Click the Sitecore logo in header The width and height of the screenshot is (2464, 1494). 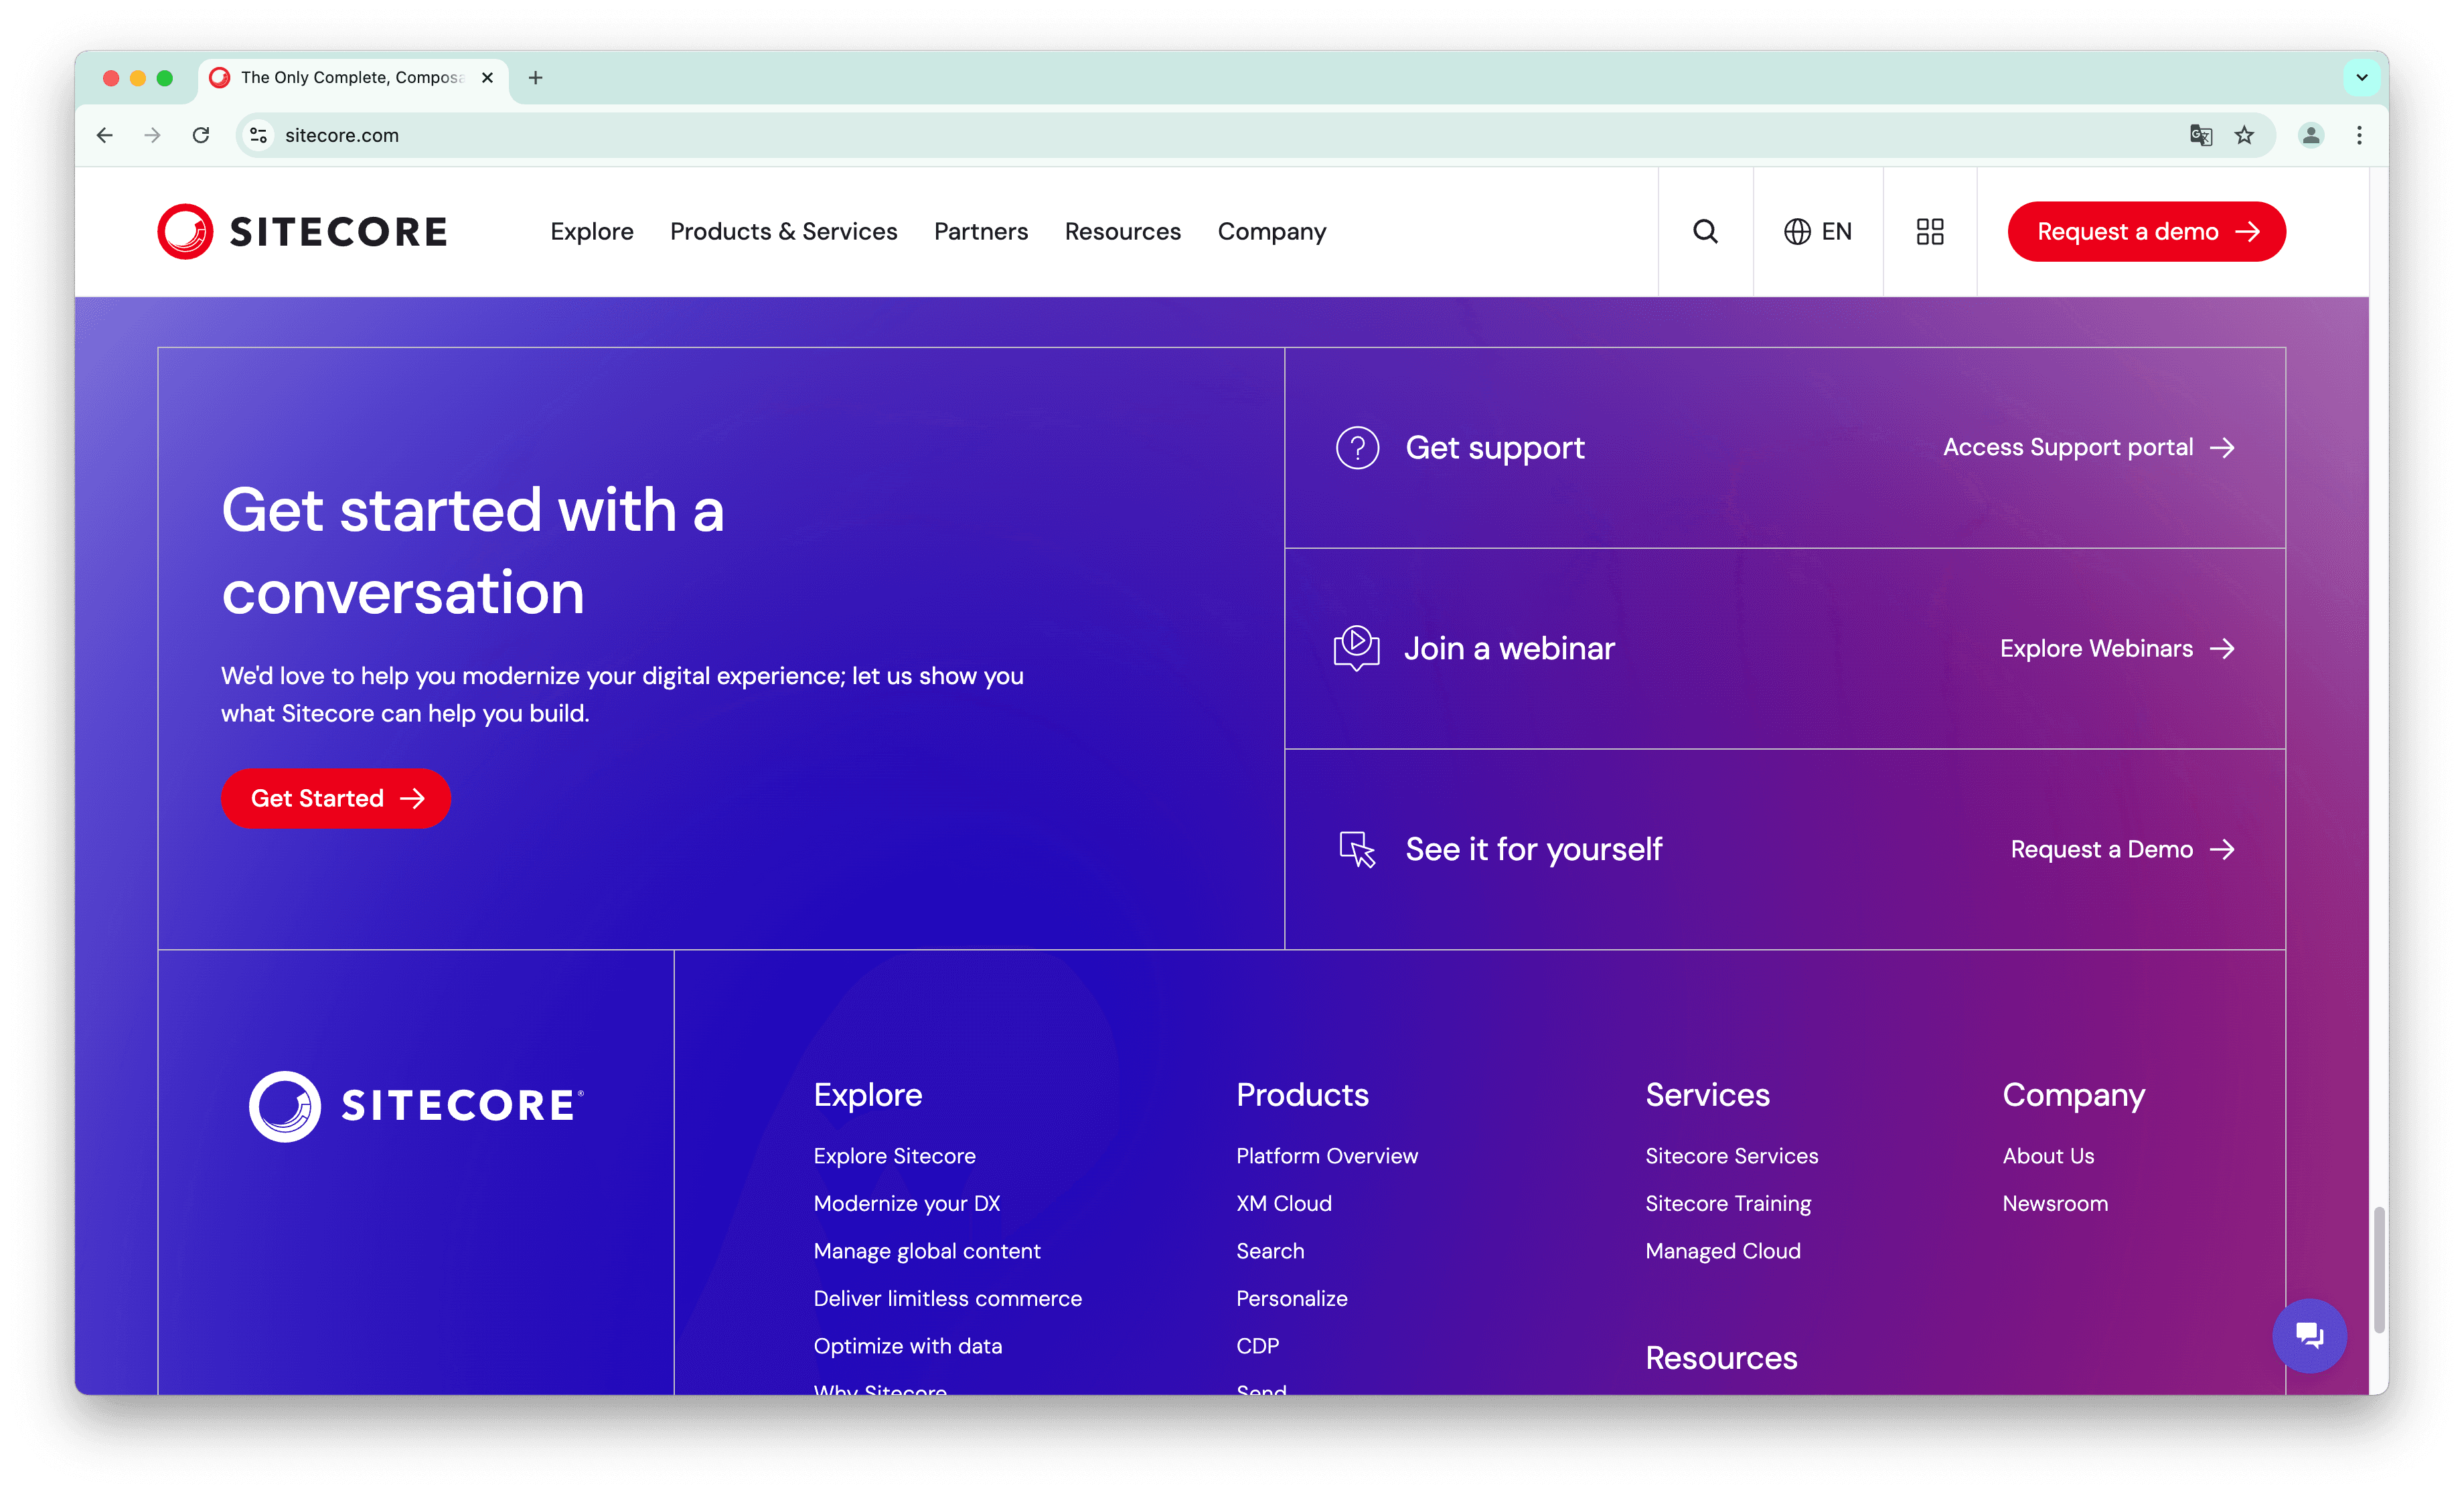(x=302, y=232)
